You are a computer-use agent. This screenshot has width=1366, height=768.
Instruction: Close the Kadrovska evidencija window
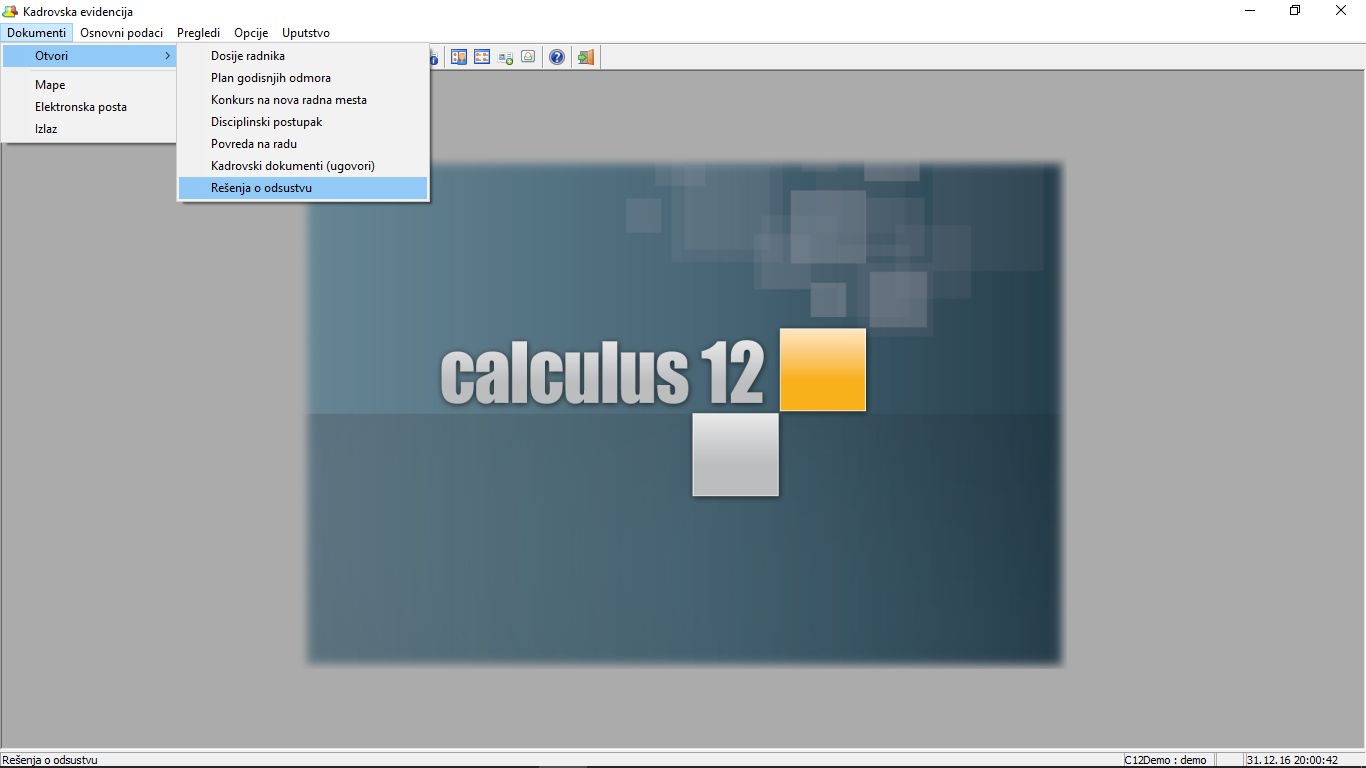coord(1342,11)
